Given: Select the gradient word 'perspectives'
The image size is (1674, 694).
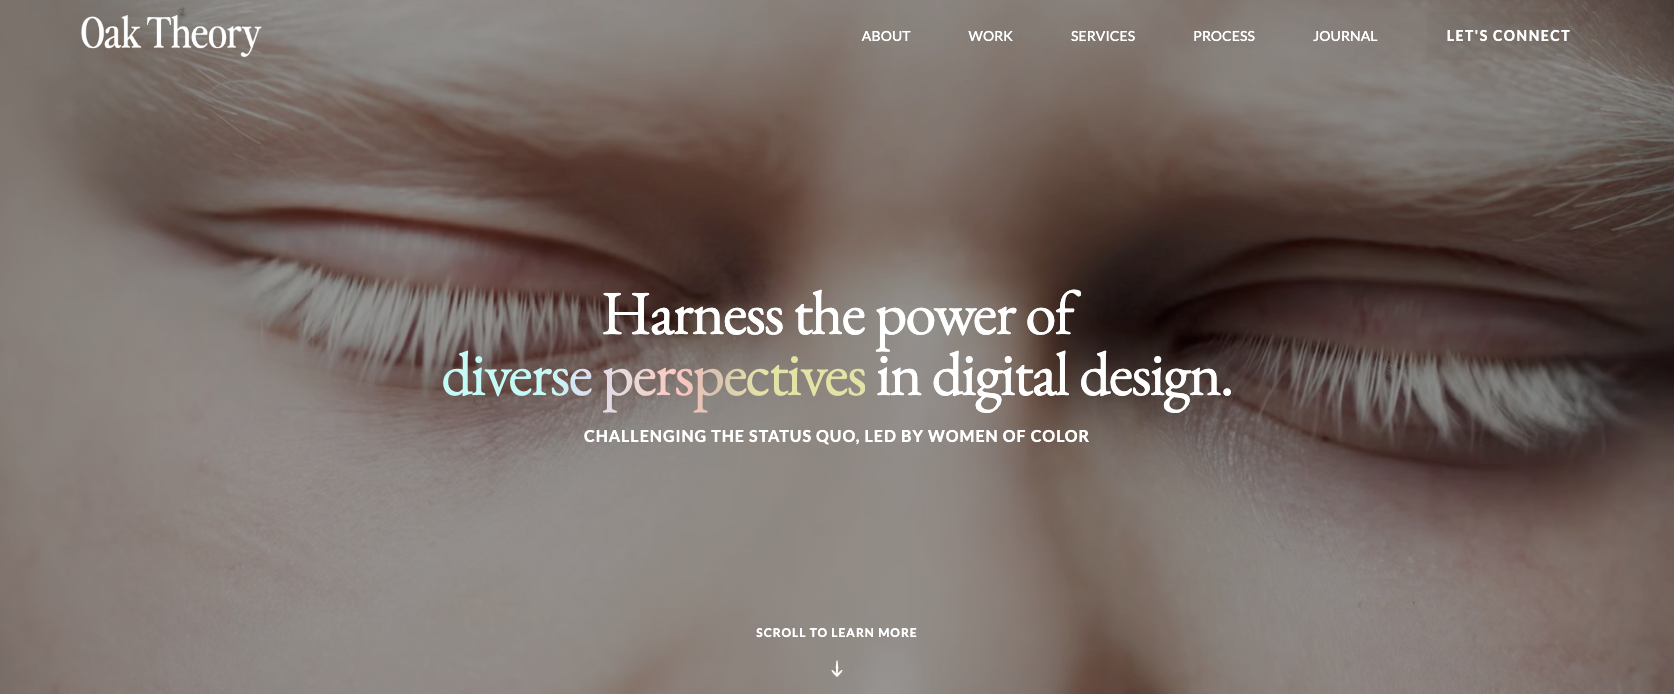Looking at the screenshot, I should (x=734, y=380).
